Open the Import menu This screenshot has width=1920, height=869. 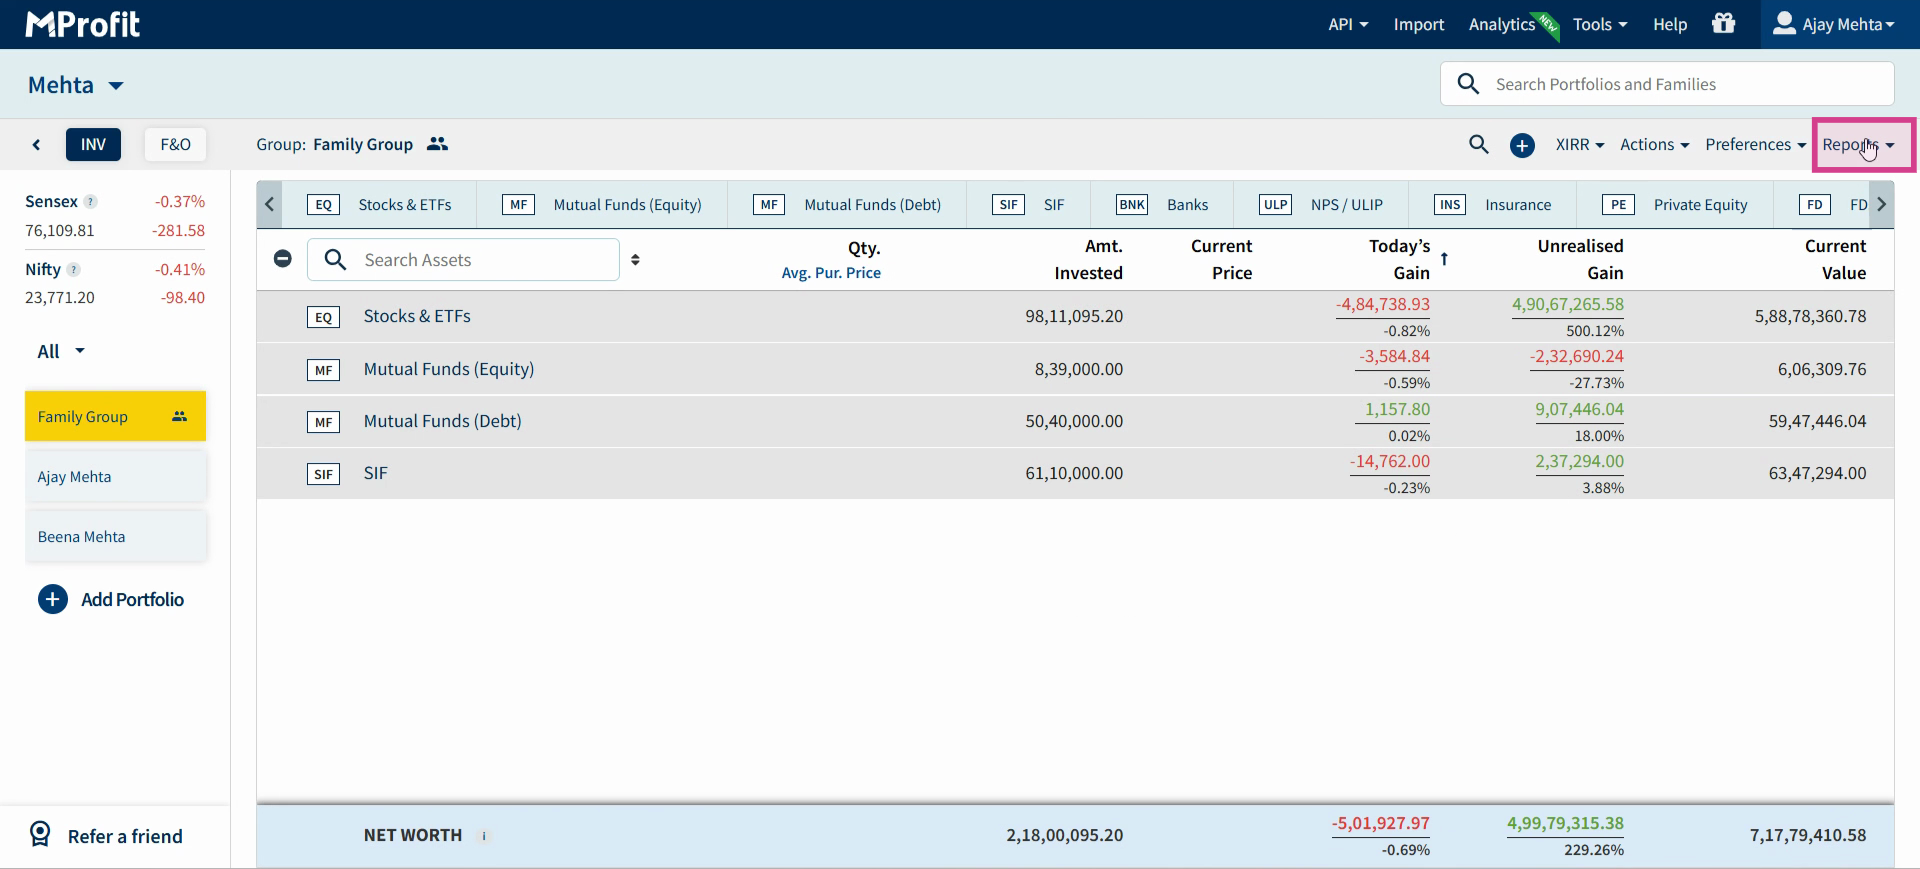[1419, 24]
